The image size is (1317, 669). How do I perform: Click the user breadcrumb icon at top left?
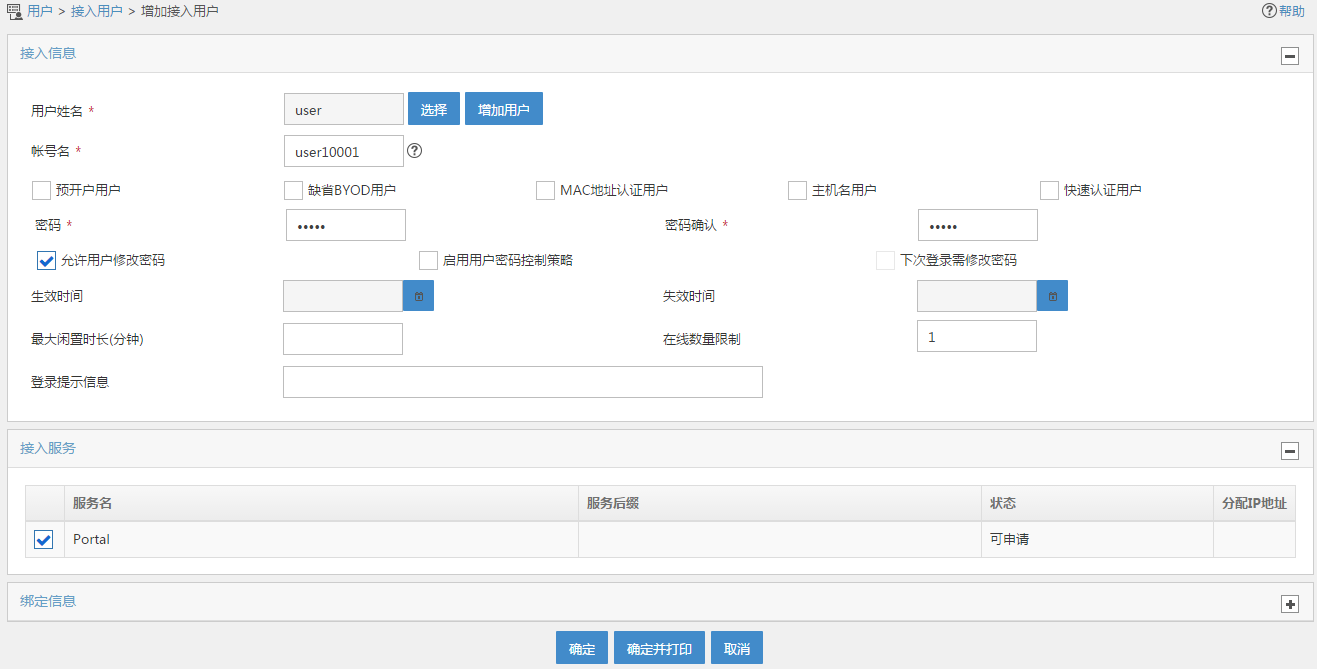(x=14, y=11)
